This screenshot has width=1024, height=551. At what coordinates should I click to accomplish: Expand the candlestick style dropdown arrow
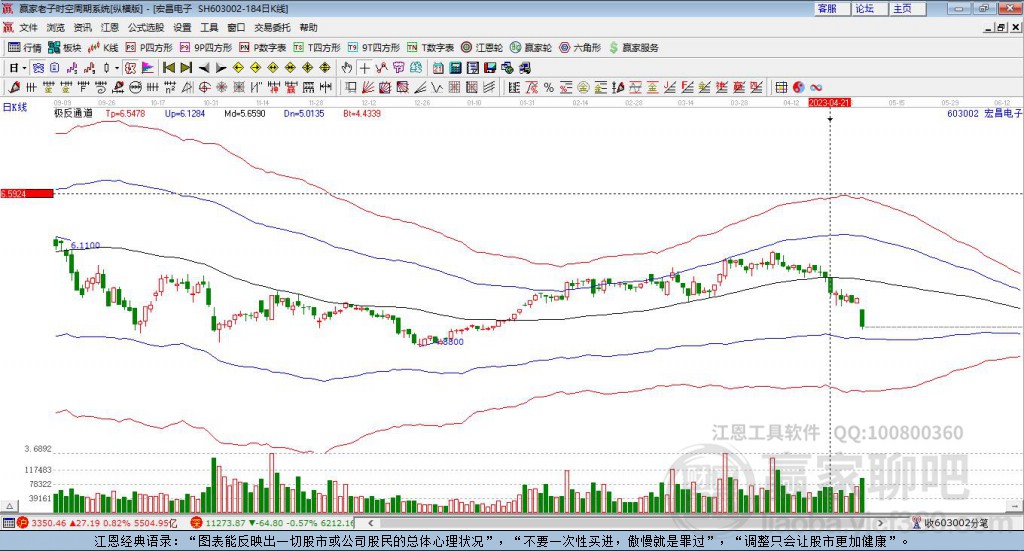point(116,68)
